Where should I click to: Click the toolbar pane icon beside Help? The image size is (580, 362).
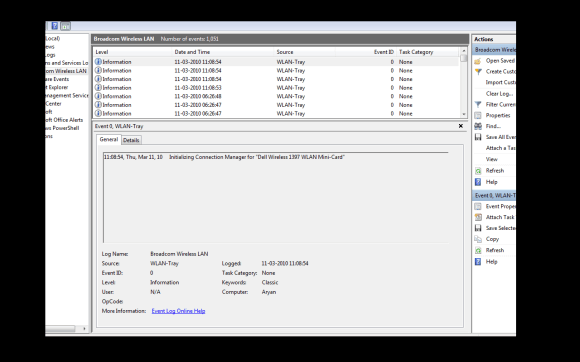(x=65, y=26)
